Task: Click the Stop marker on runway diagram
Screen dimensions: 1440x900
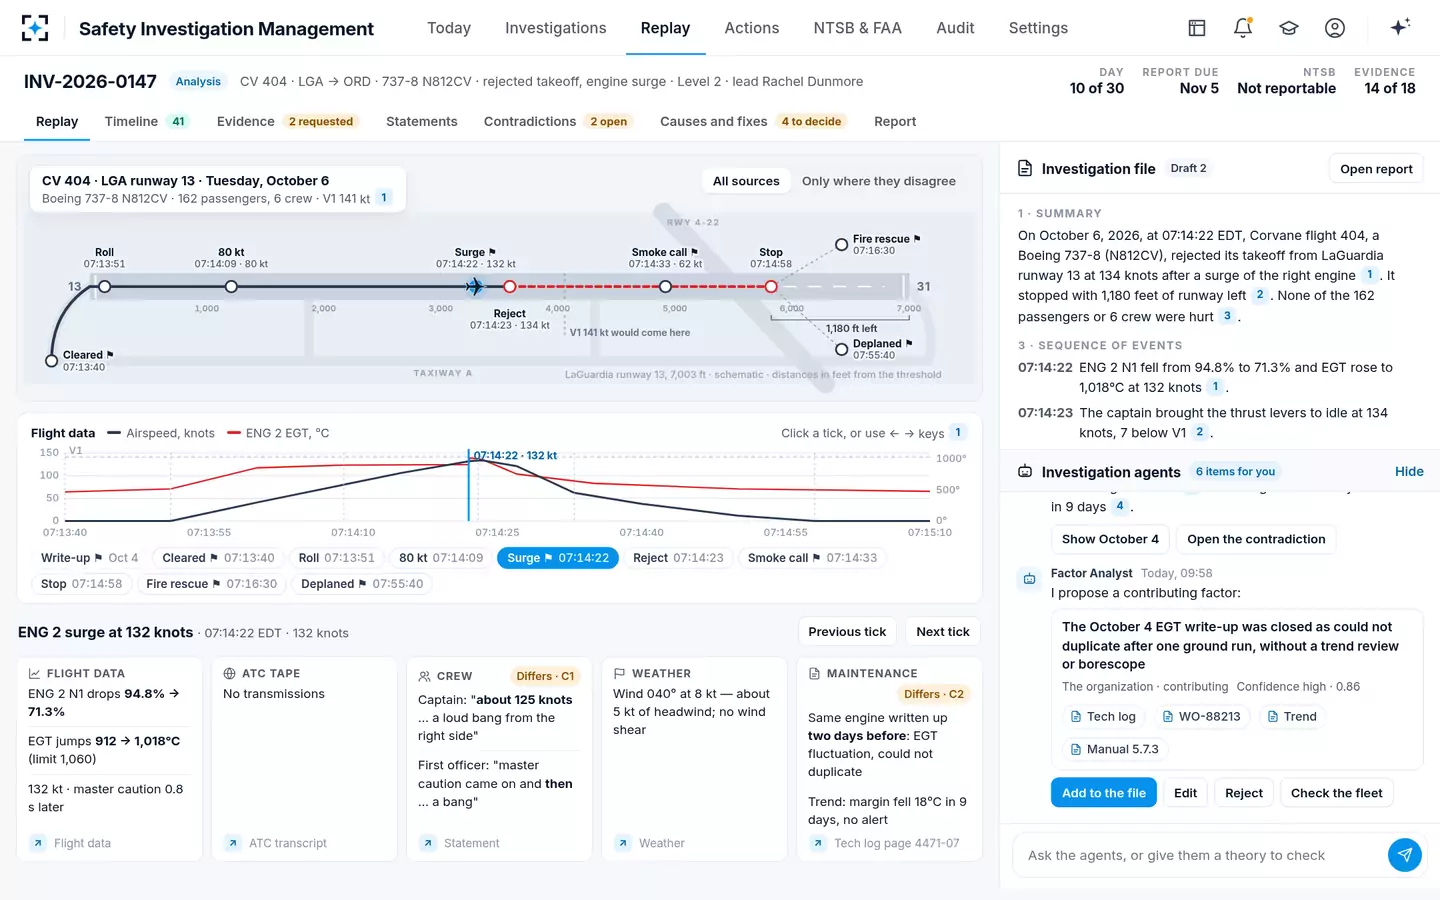Action: point(771,287)
